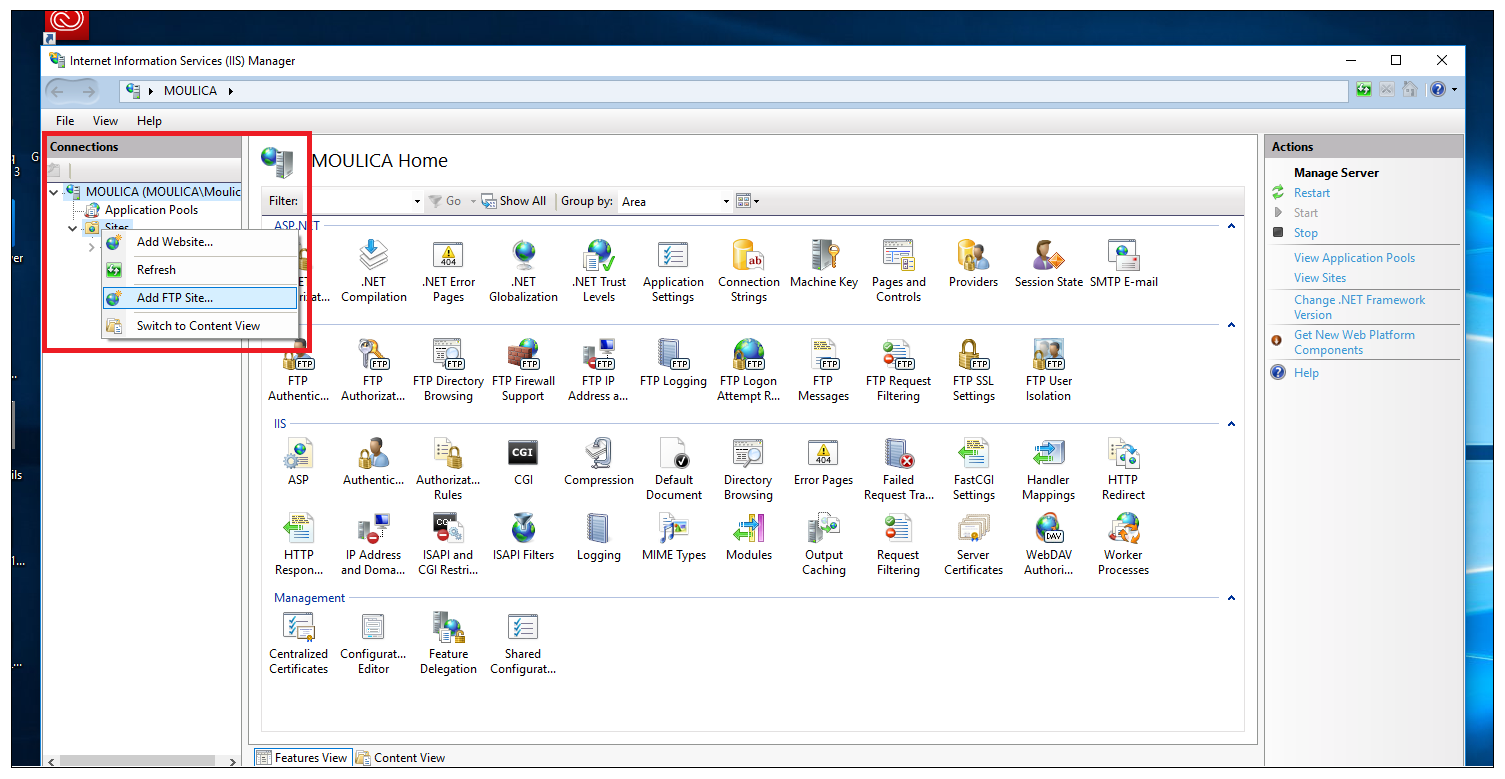Open the Help menu

tap(149, 121)
